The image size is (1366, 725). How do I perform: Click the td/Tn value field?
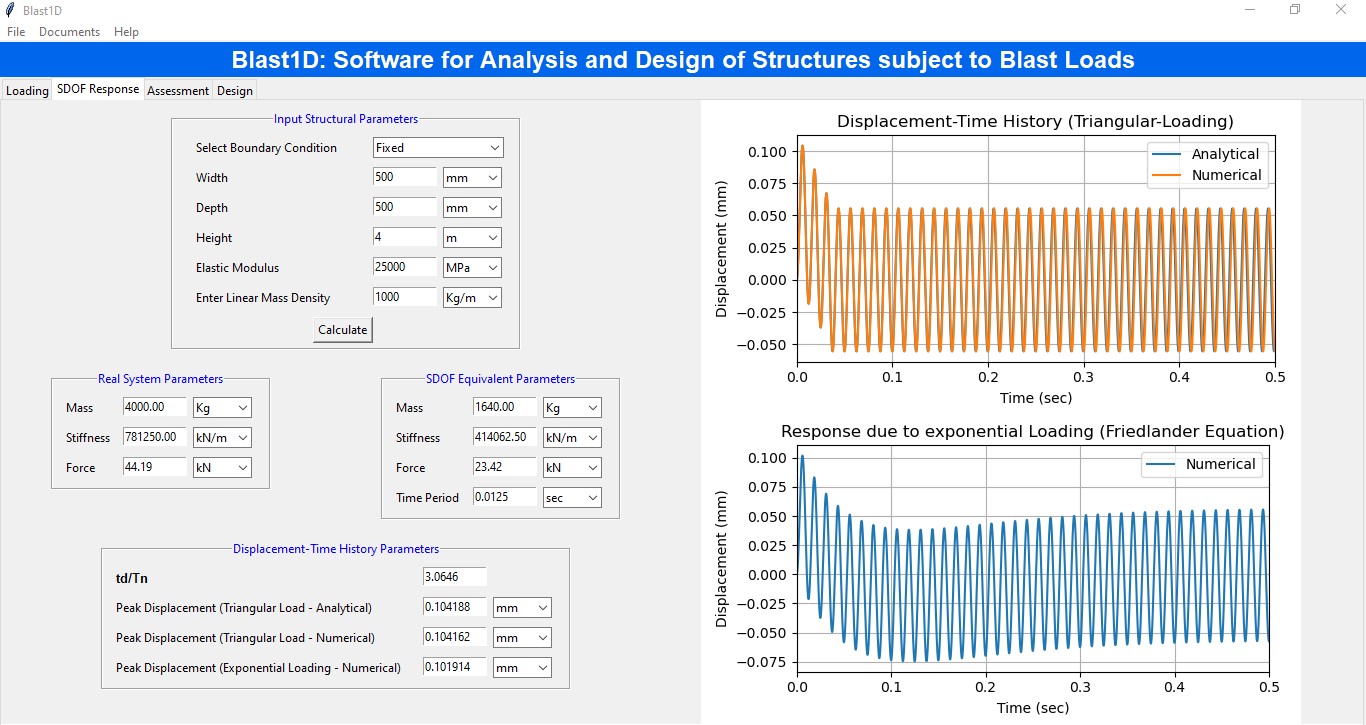point(455,577)
